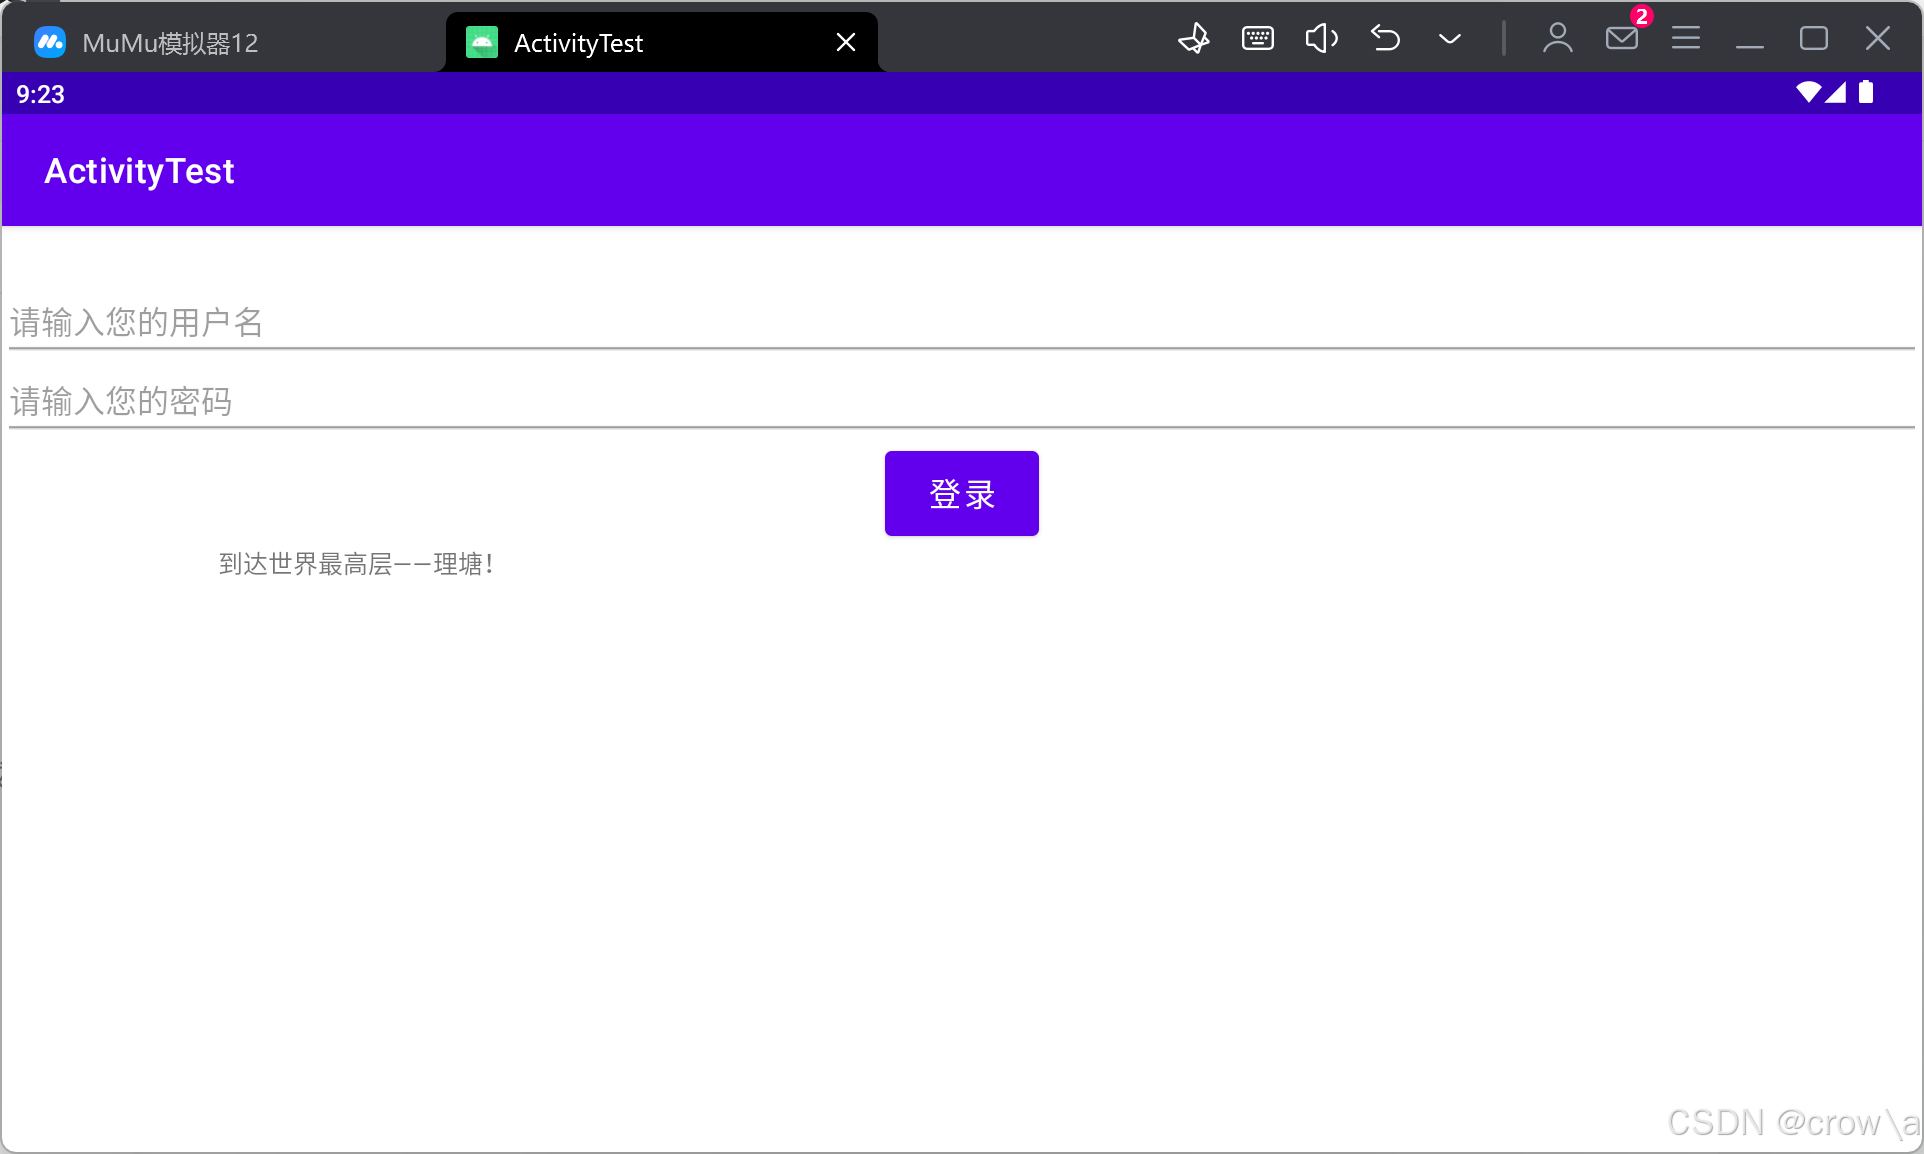The width and height of the screenshot is (1924, 1154).
Task: Click the pin window icon
Action: point(1194,39)
